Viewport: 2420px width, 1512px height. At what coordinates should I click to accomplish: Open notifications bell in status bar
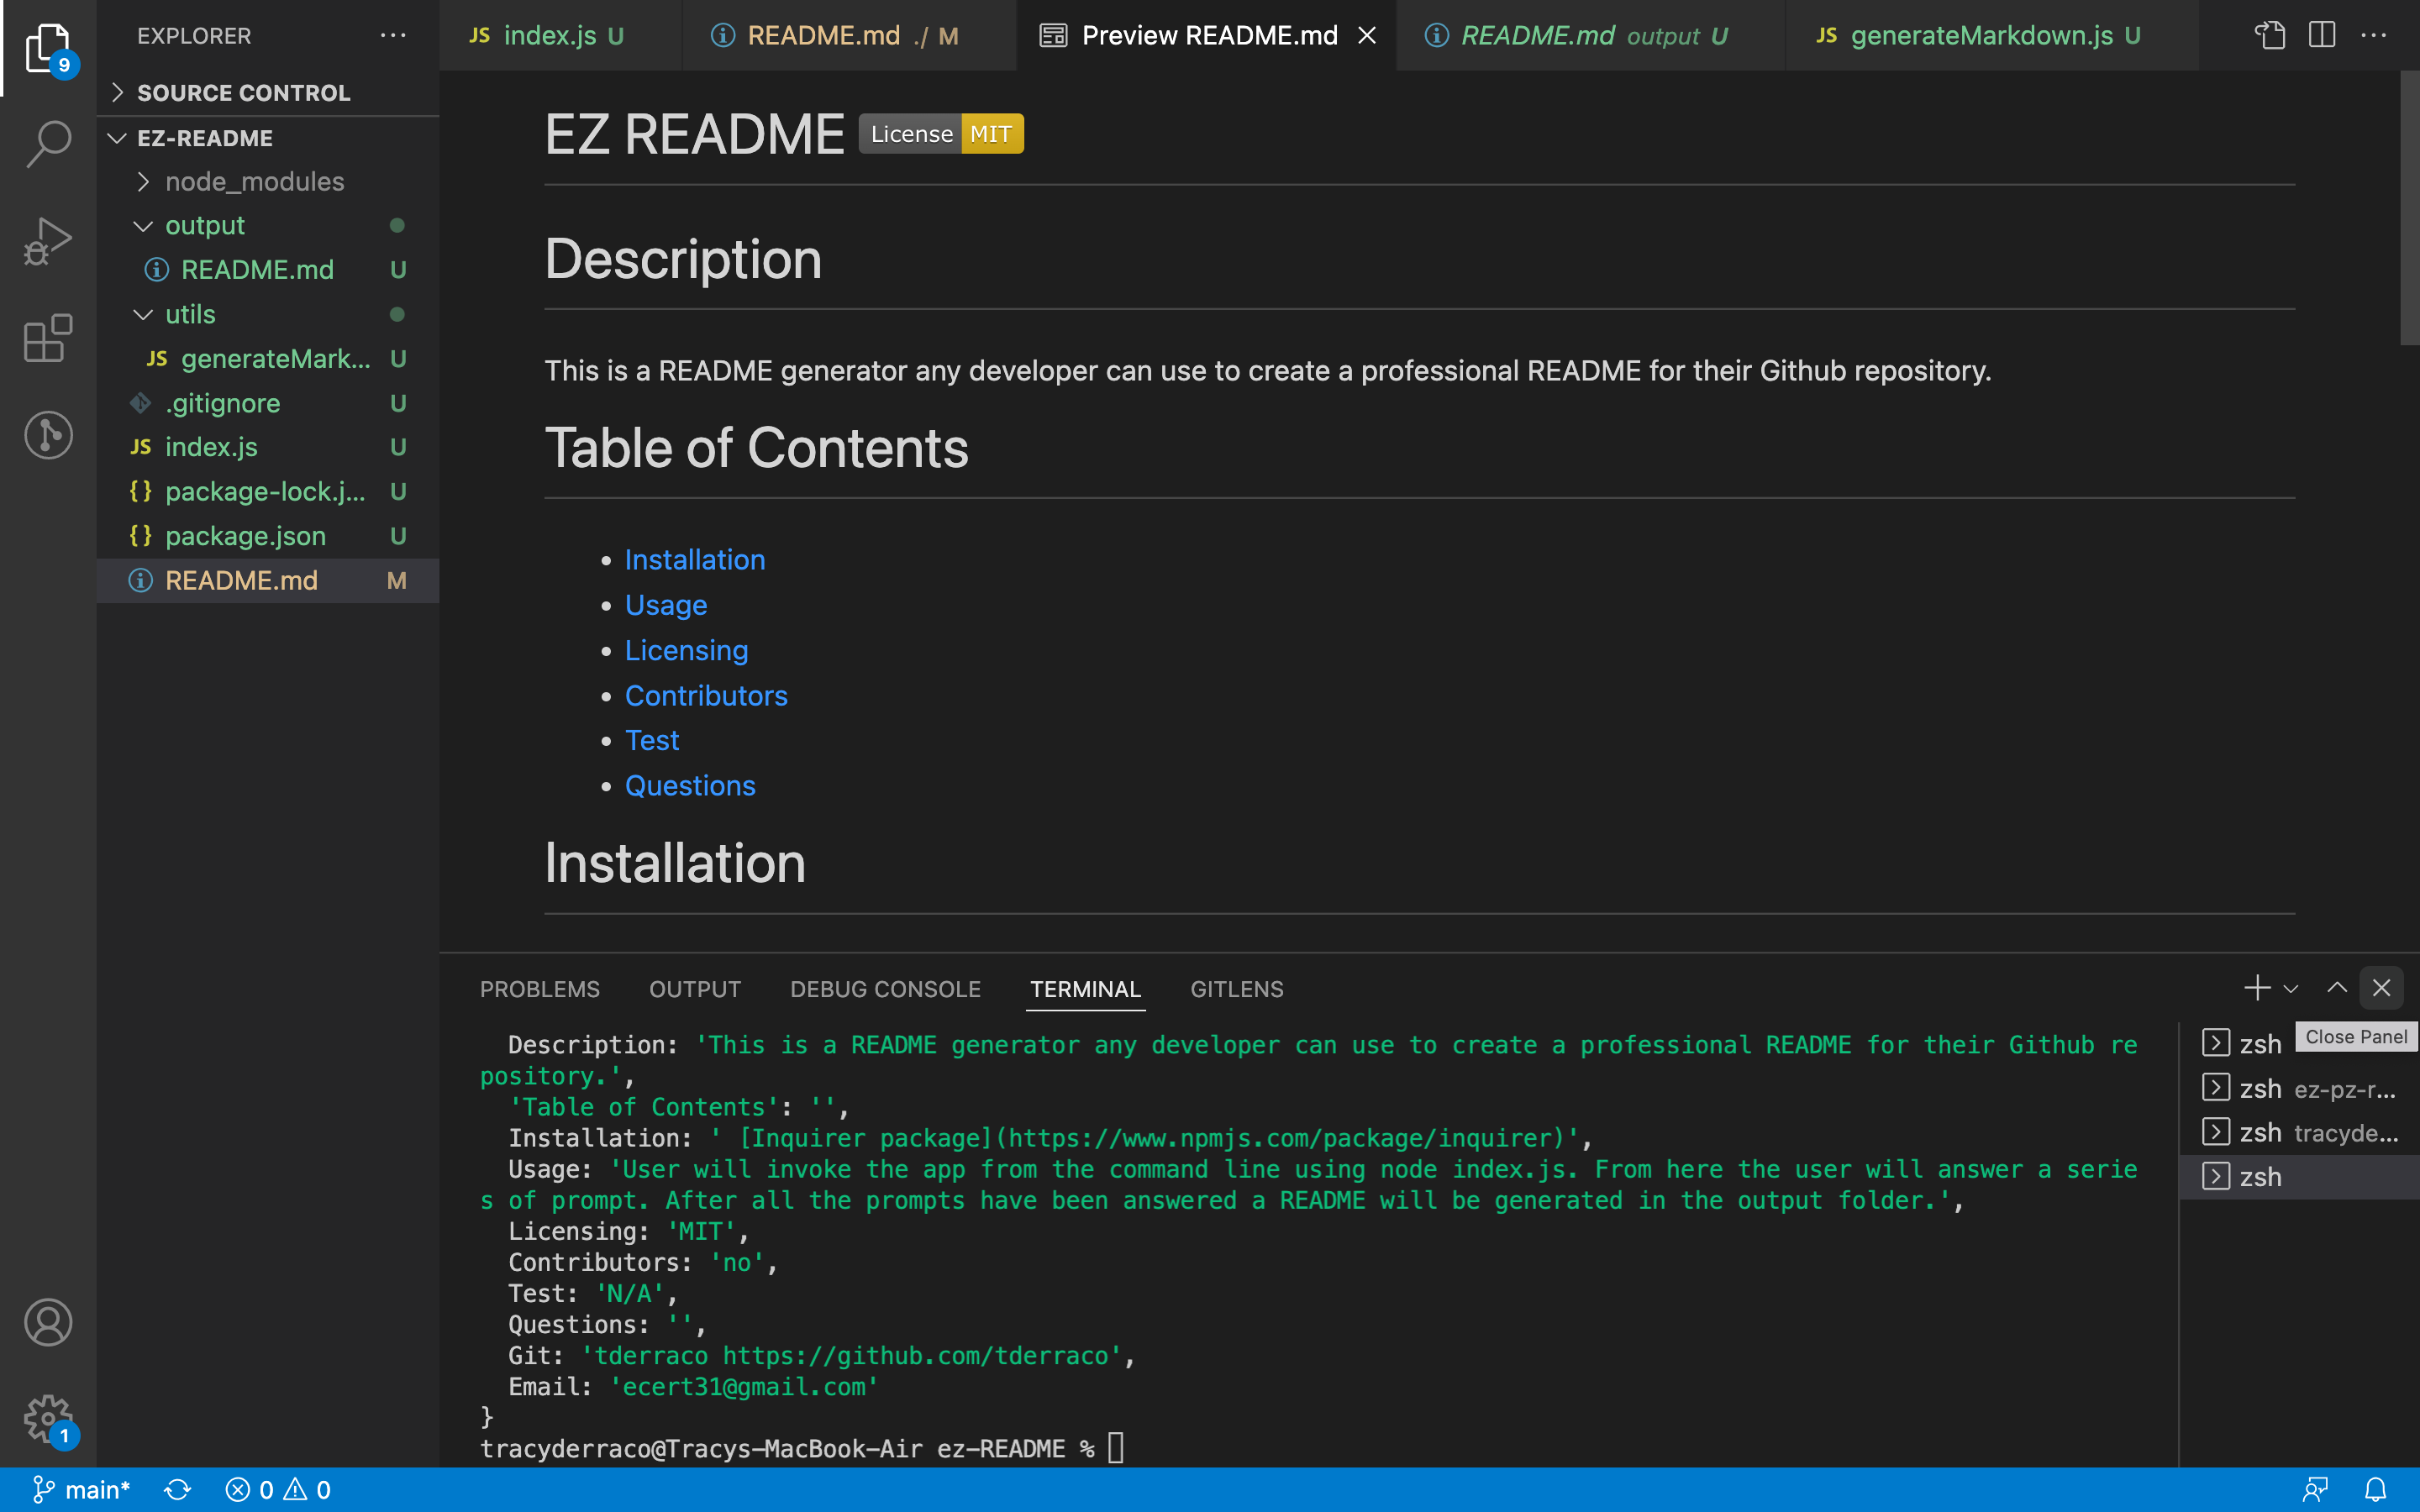[2376, 1490]
